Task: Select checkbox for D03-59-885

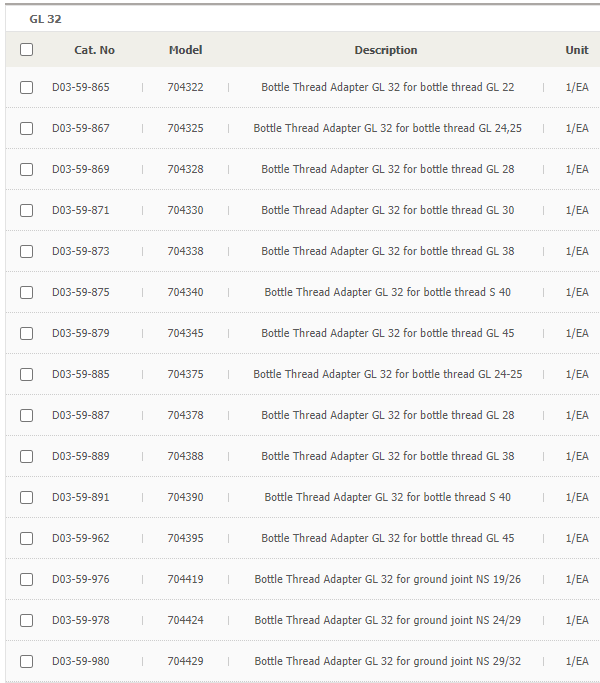Action: (27, 374)
